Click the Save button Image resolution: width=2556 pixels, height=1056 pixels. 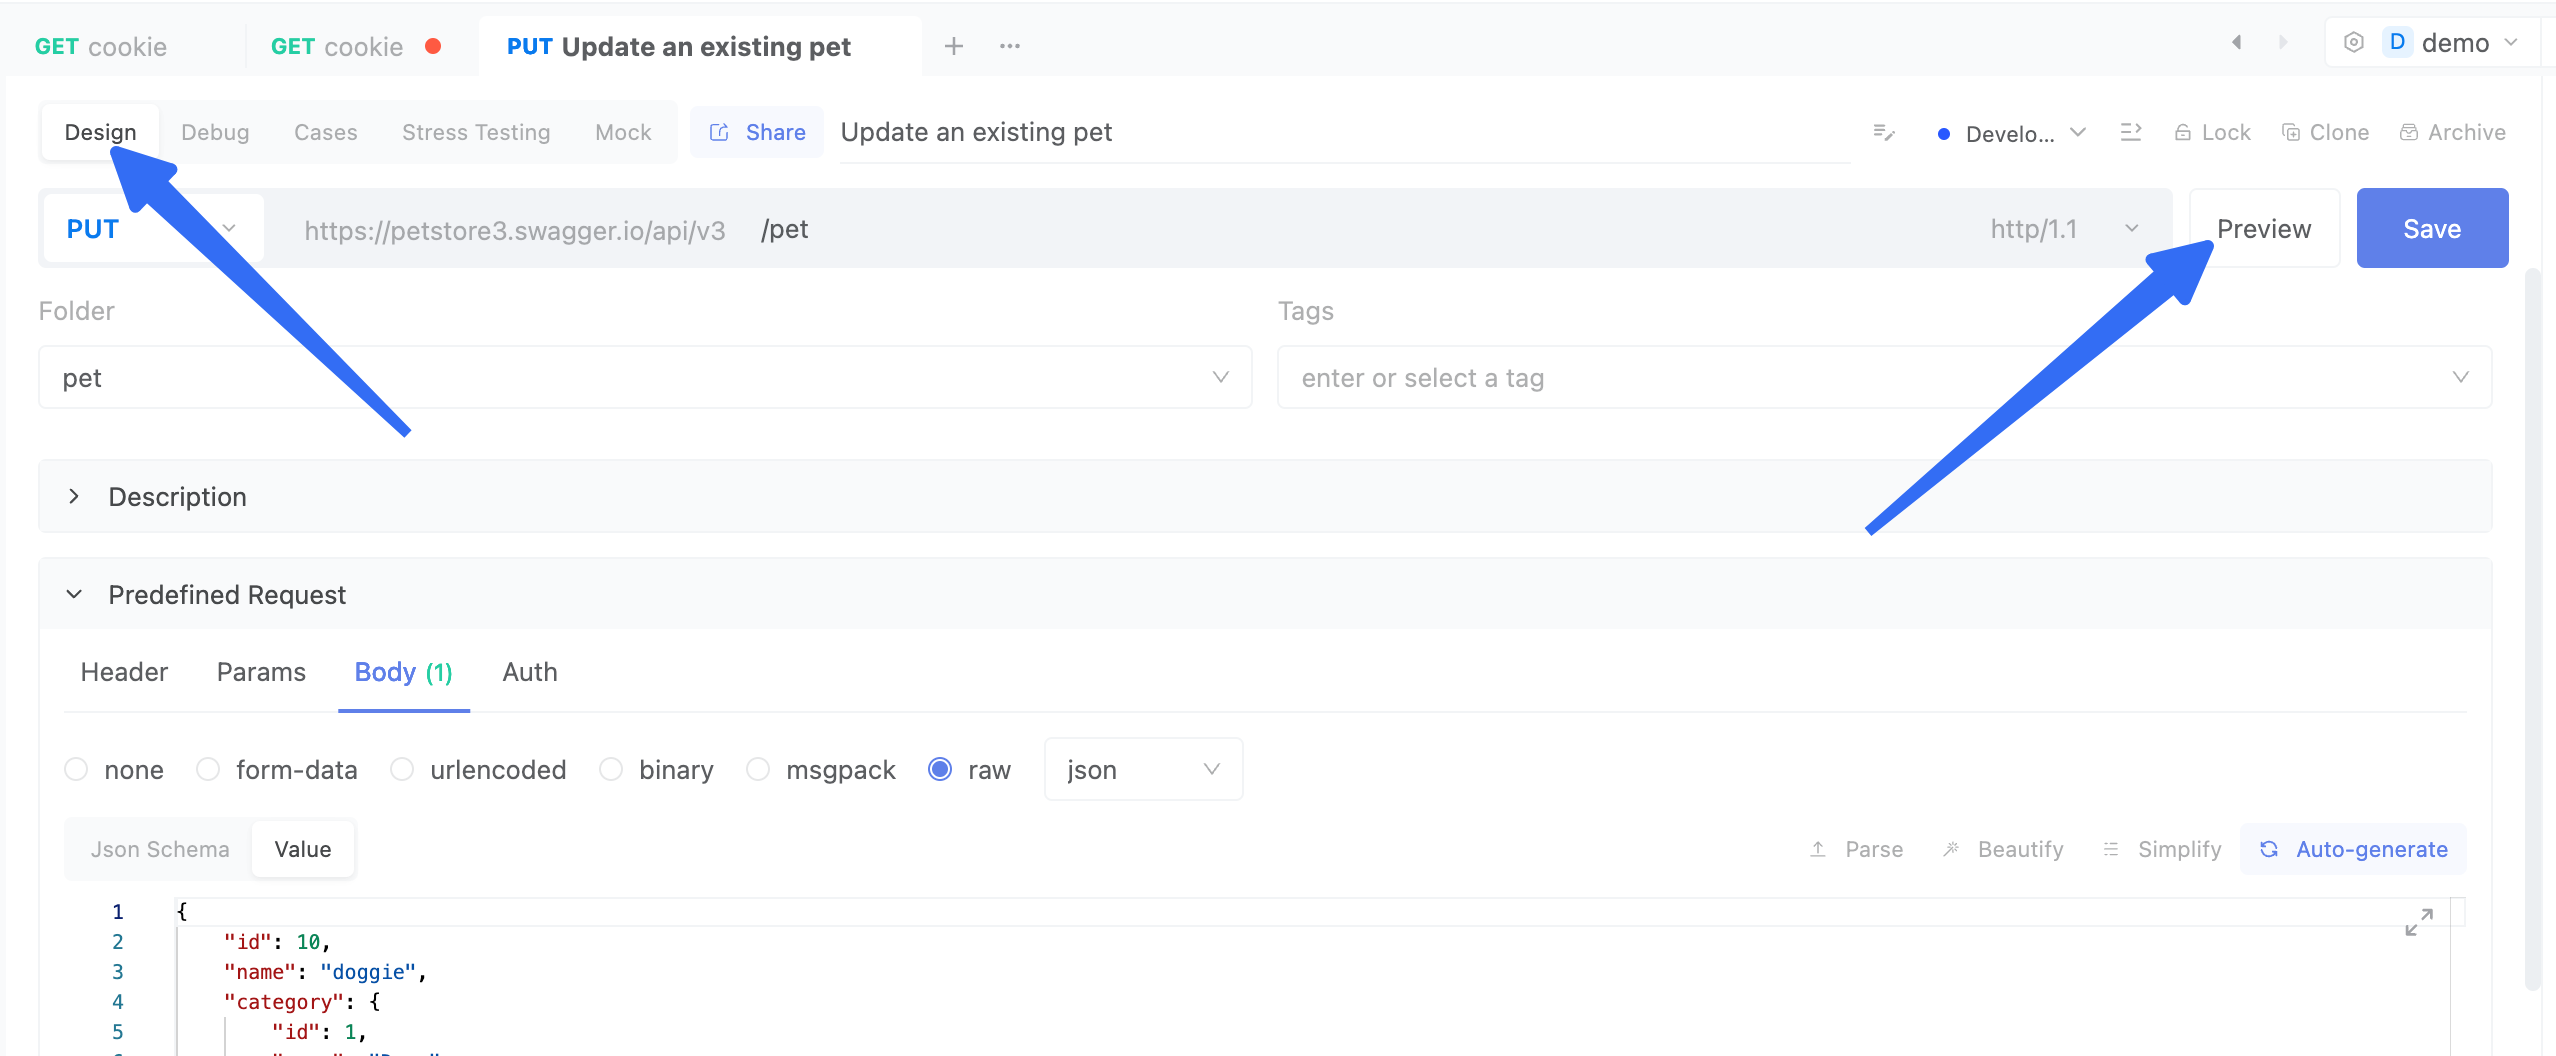point(2432,228)
